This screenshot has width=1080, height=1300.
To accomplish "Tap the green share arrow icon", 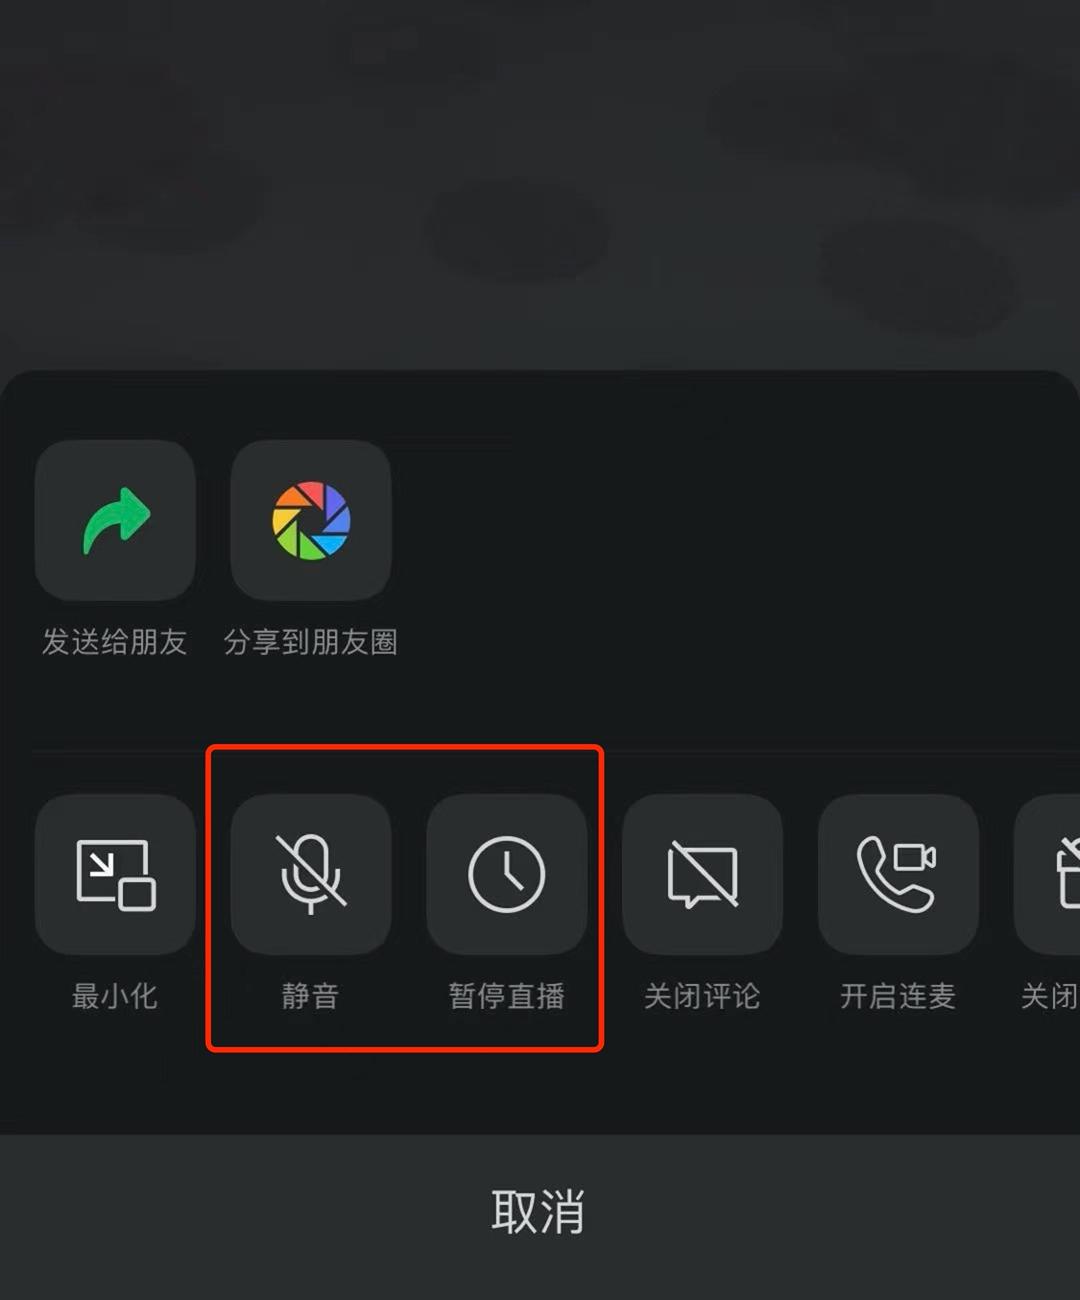I will pyautogui.click(x=115, y=520).
